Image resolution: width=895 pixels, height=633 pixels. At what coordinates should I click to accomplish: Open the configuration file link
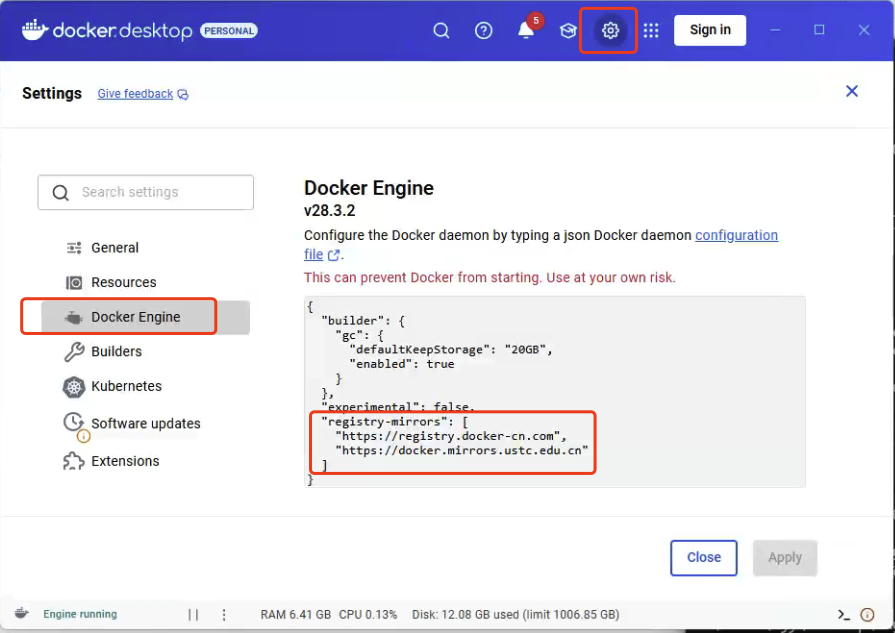(736, 235)
